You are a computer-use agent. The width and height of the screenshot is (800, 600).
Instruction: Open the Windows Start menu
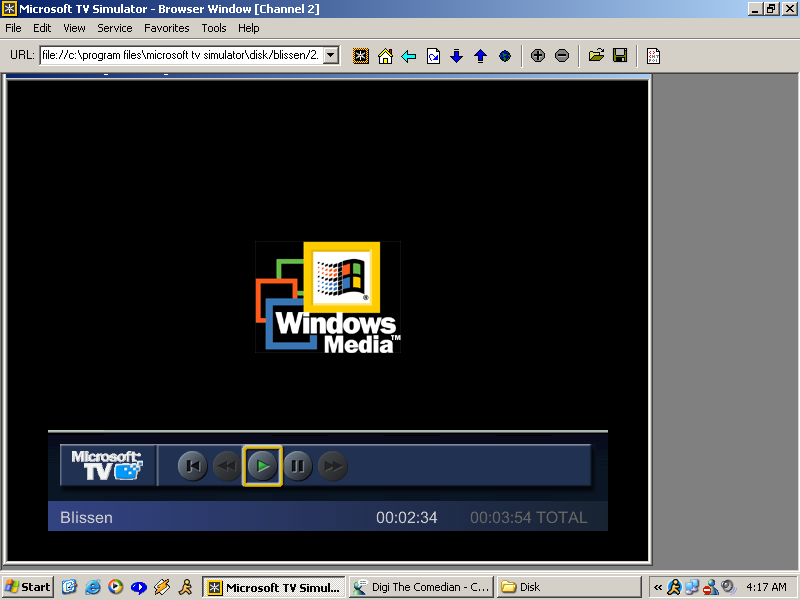[28, 587]
